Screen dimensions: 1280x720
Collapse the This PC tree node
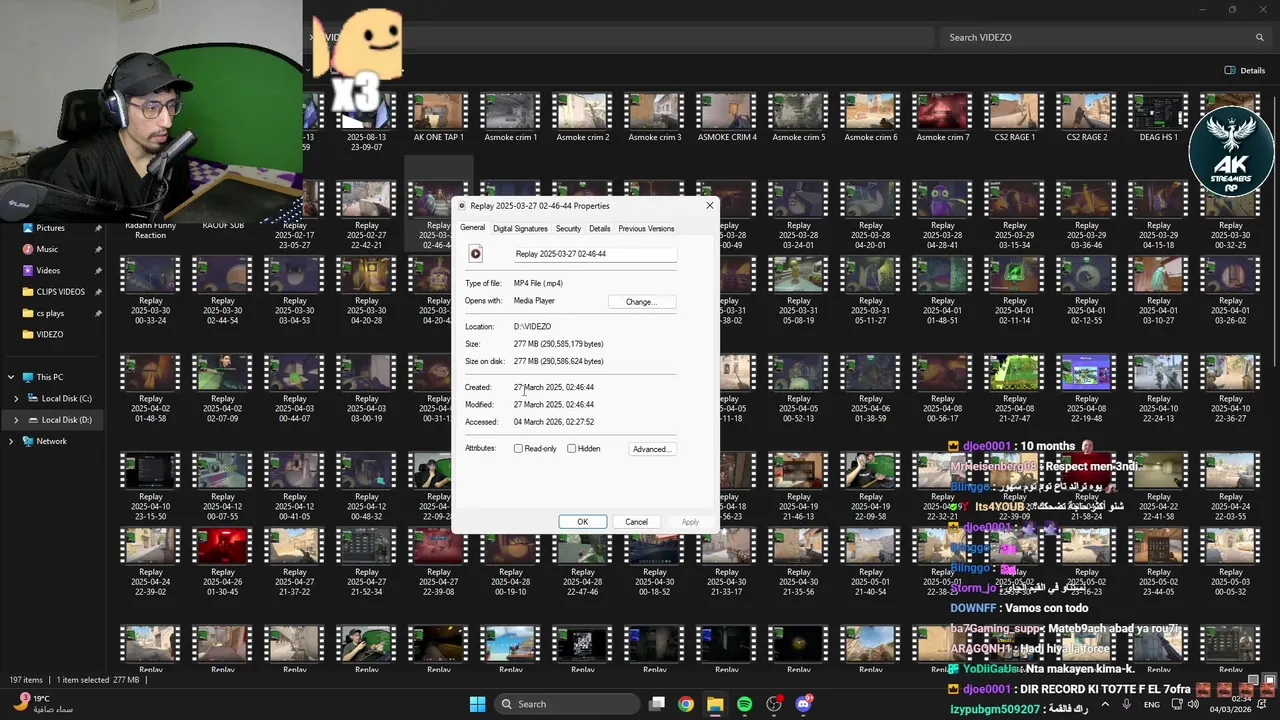click(x=11, y=377)
